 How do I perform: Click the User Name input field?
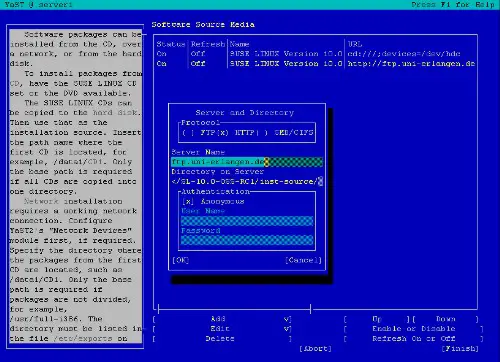point(247,221)
